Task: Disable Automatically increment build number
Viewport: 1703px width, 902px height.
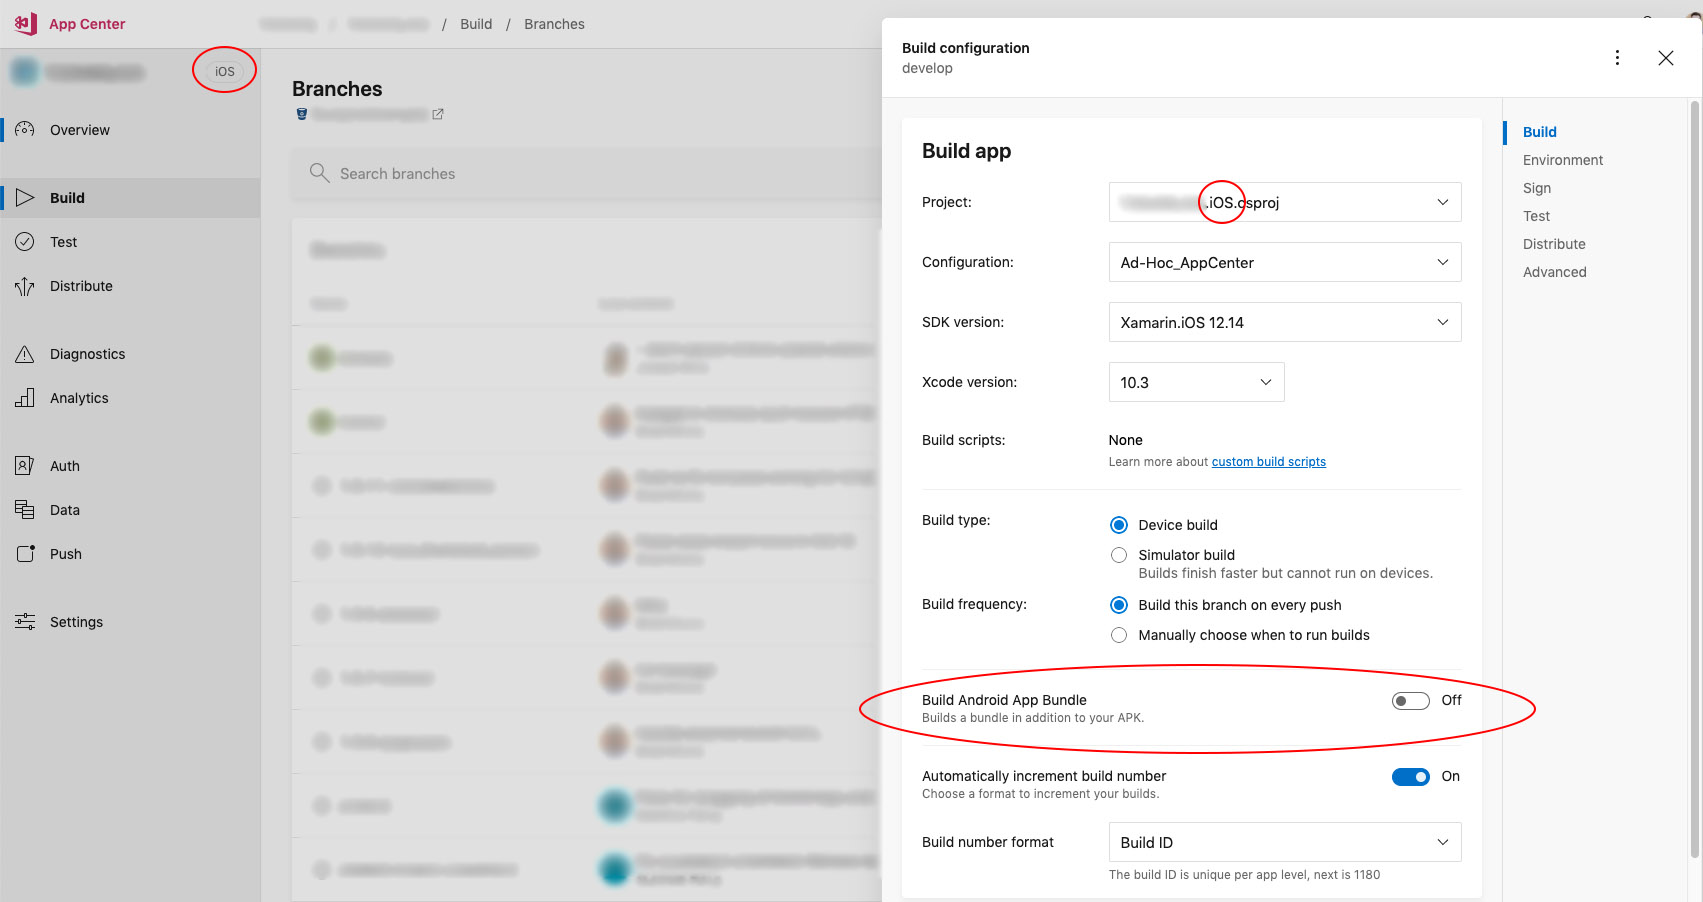Action: (x=1410, y=776)
